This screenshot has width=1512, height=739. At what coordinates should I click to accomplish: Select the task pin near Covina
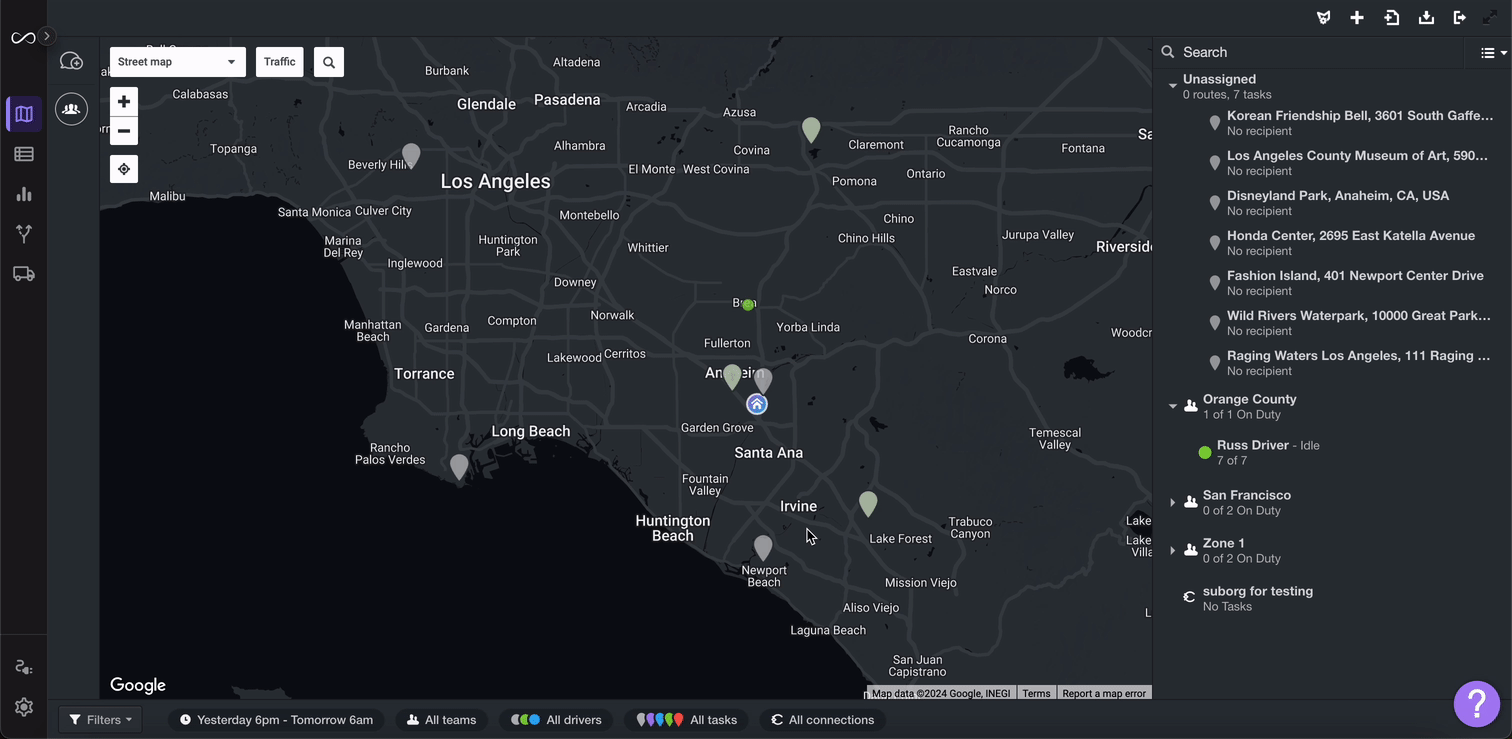click(x=811, y=129)
